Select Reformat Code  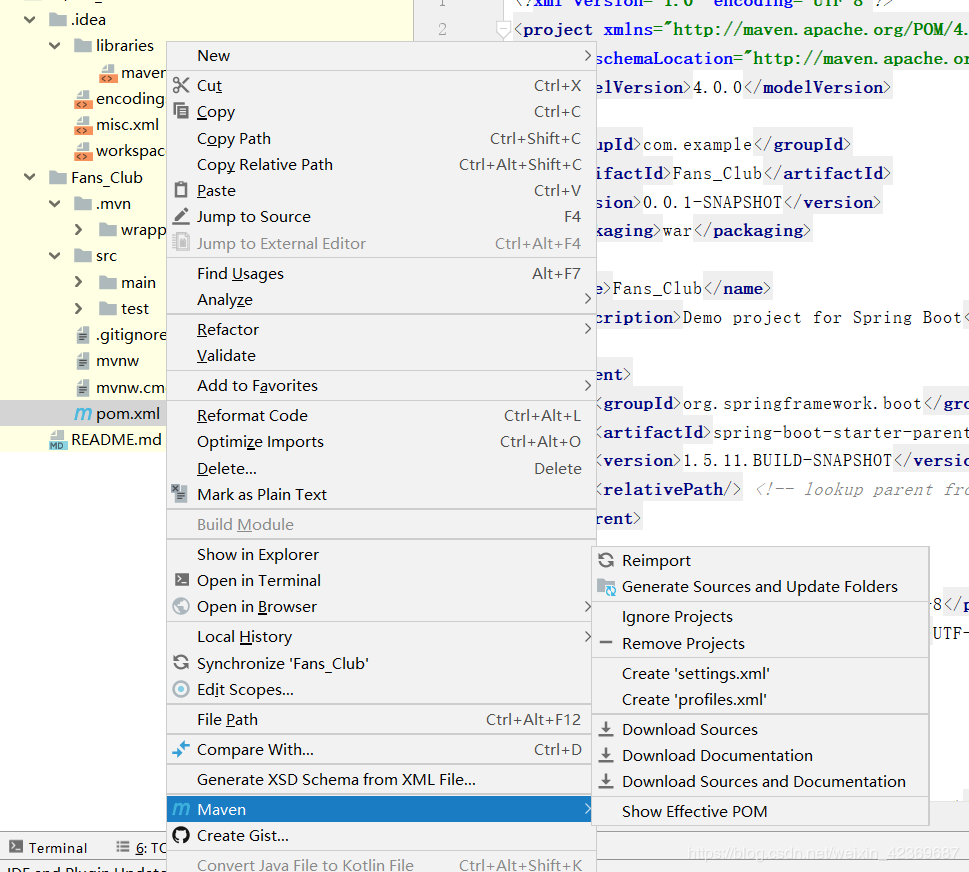point(381,415)
